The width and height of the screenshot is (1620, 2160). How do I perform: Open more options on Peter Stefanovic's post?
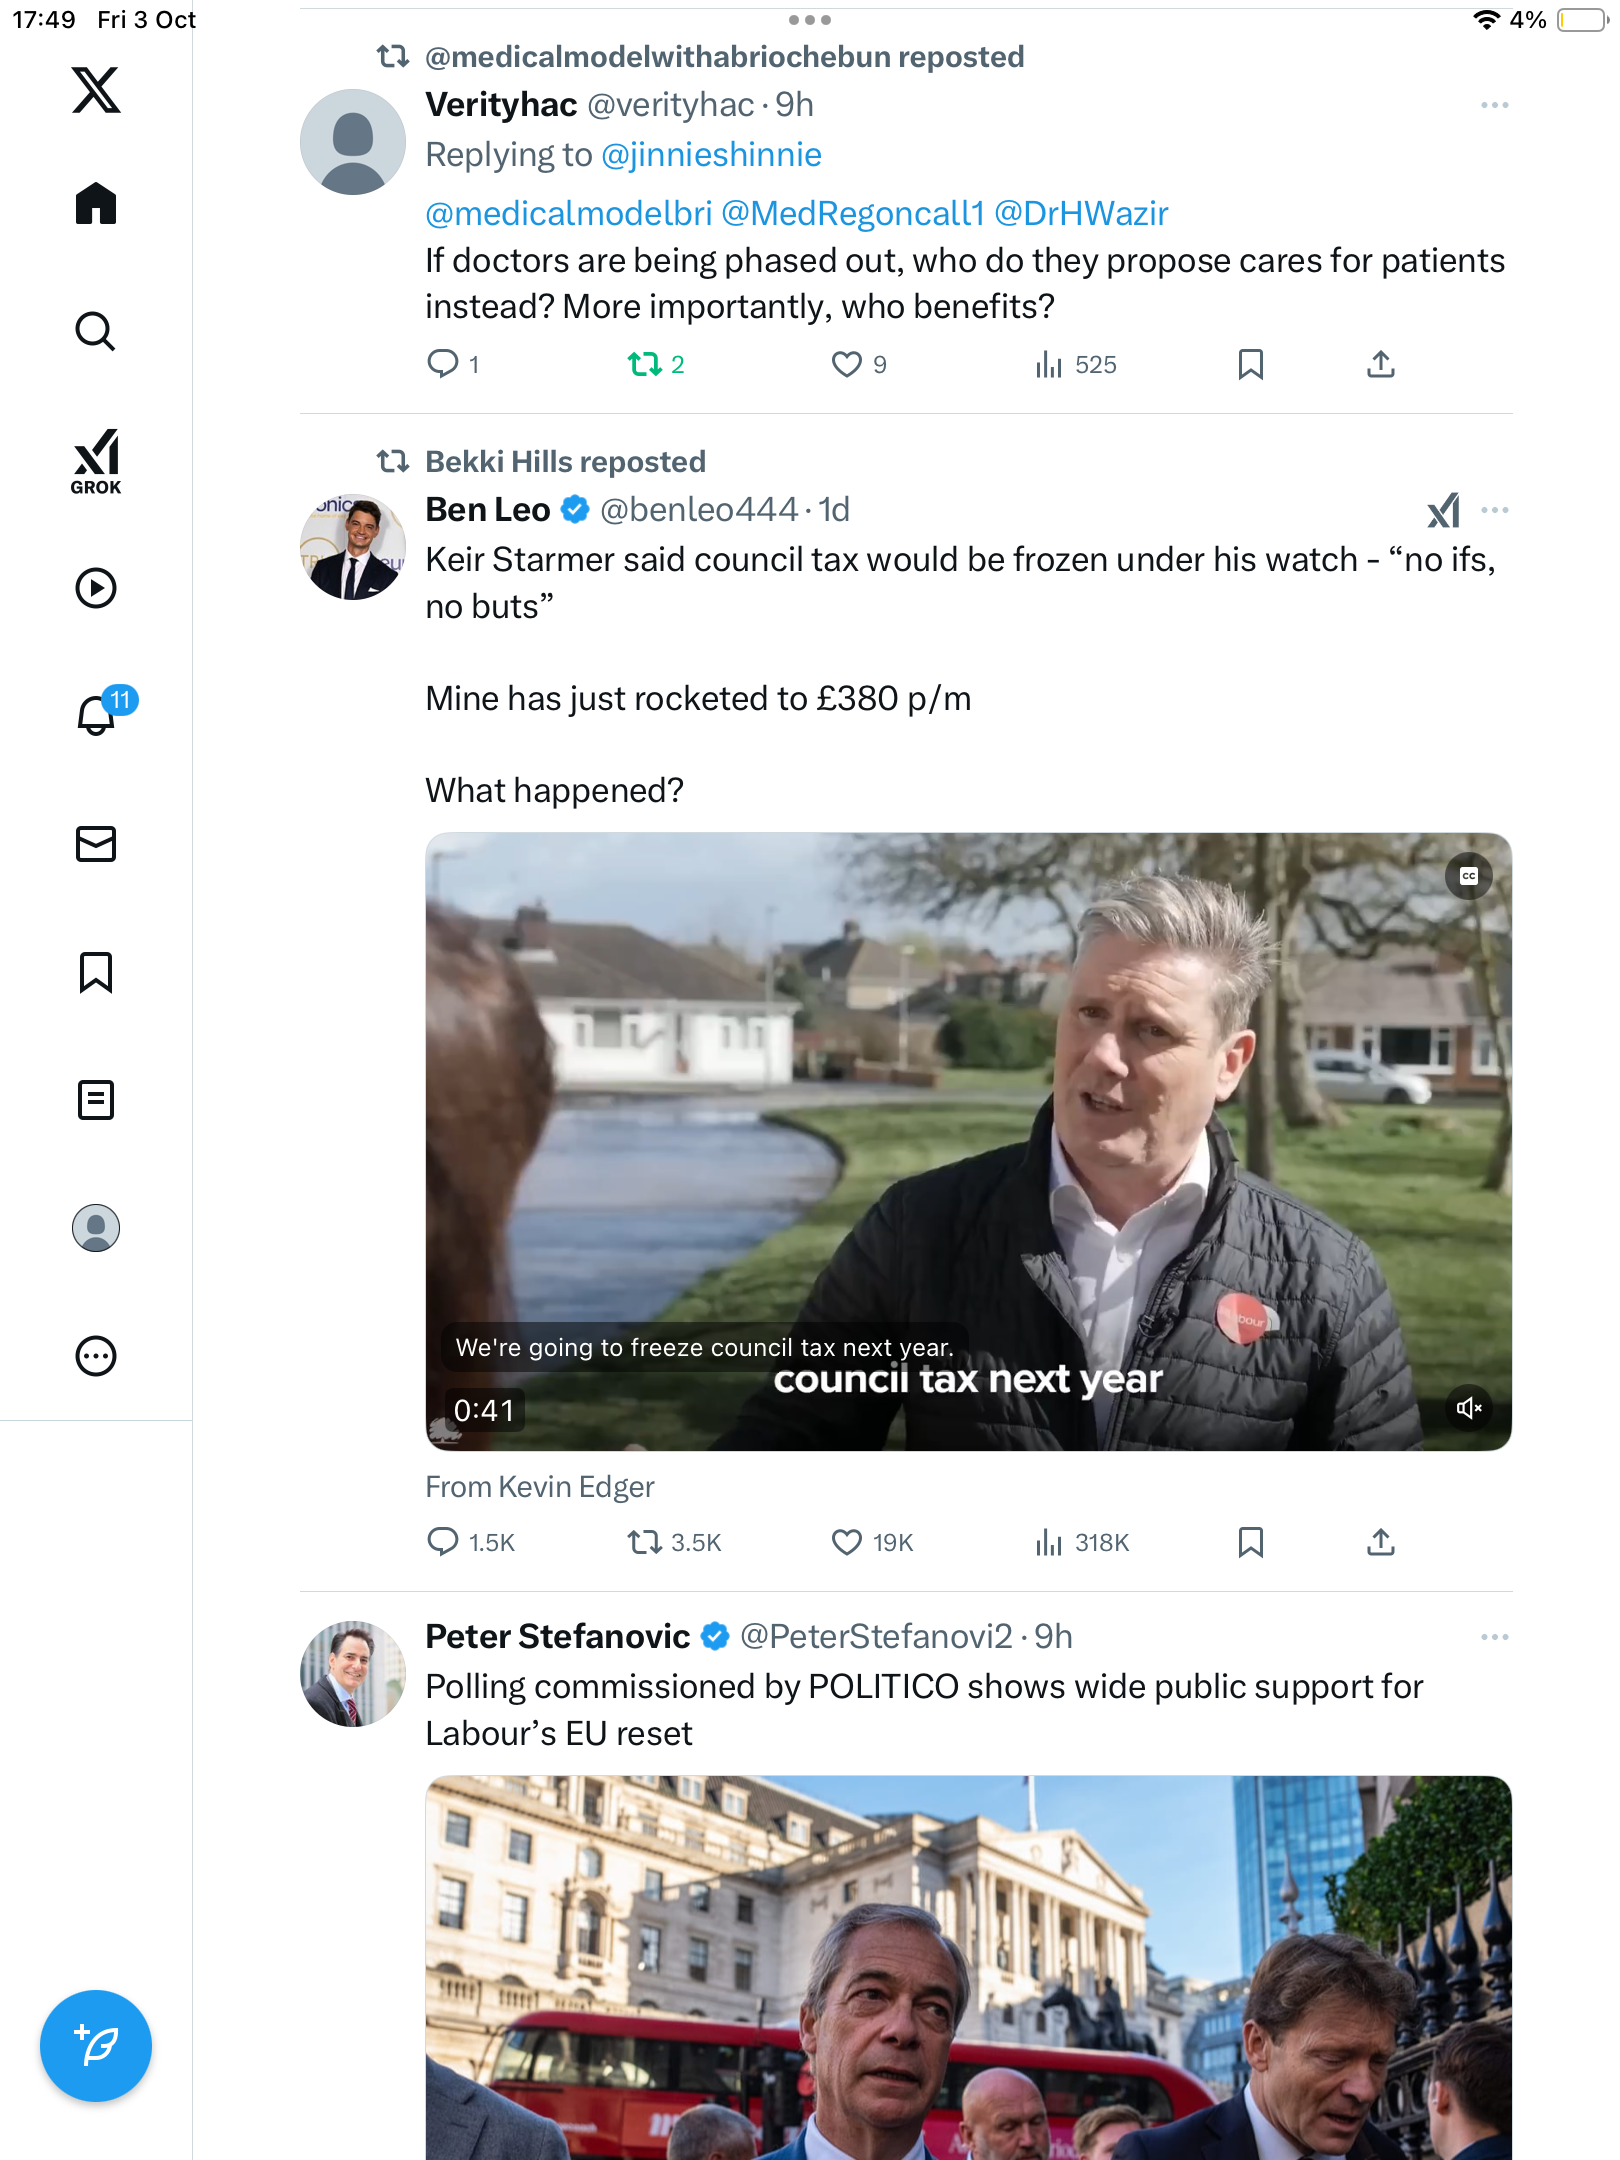(x=1495, y=1637)
